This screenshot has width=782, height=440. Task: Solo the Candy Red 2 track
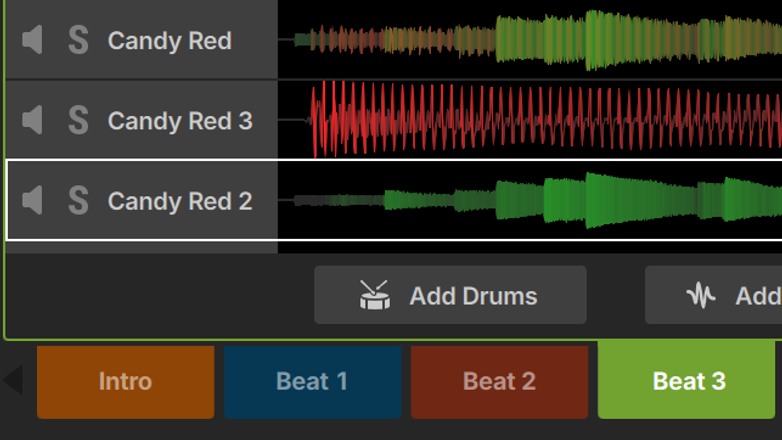pos(78,201)
